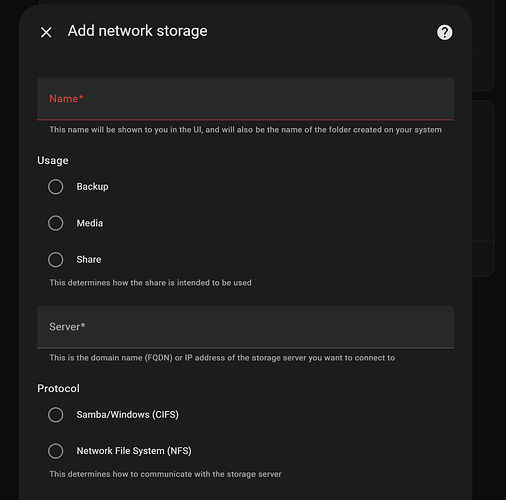Click the Share option label text
This screenshot has height=500, width=506.
click(89, 260)
